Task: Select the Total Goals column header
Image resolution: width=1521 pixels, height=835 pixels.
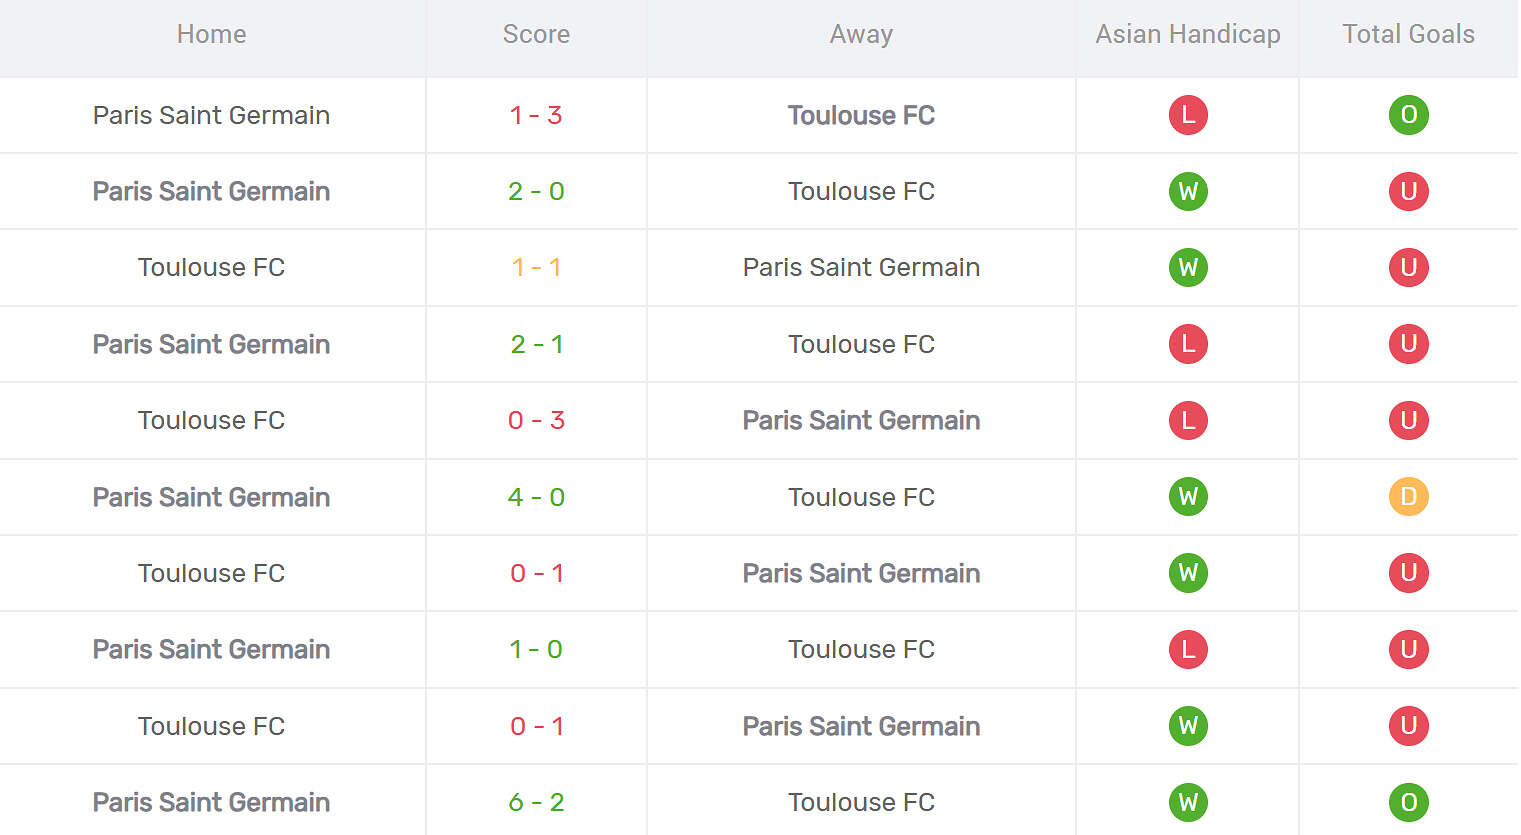Action: [x=1408, y=34]
